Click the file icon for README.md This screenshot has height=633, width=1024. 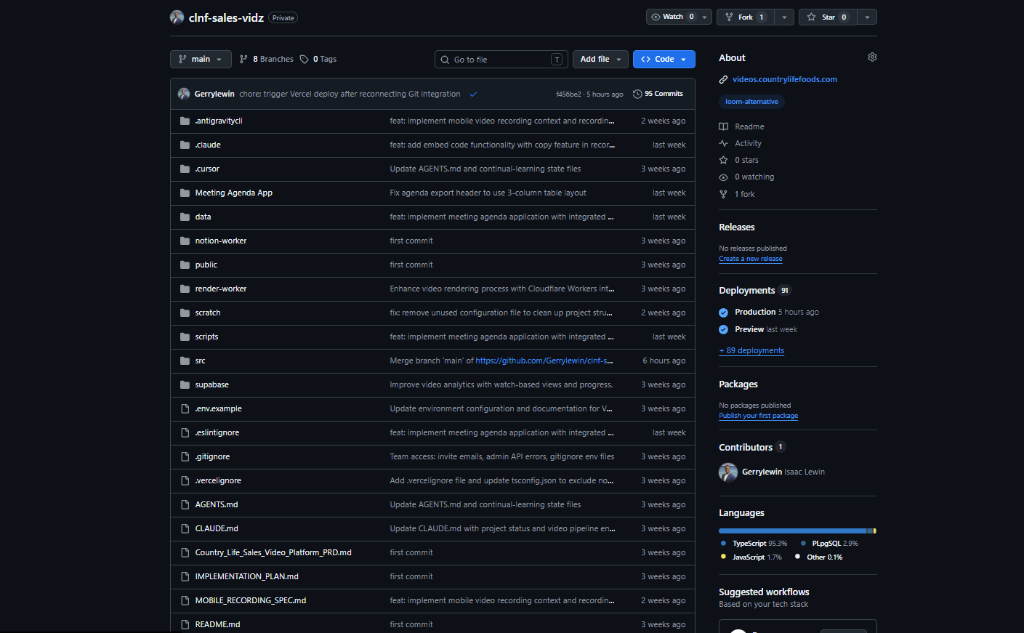tap(185, 625)
